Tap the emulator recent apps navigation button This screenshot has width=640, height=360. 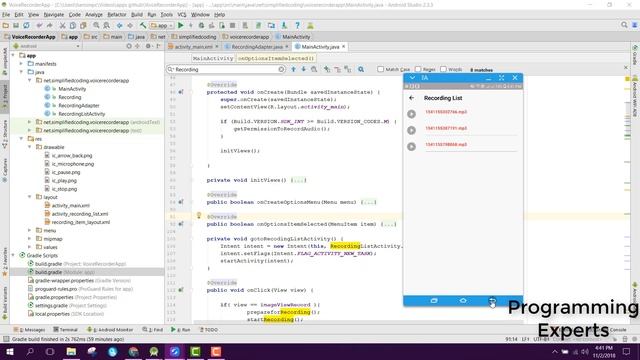point(434,301)
